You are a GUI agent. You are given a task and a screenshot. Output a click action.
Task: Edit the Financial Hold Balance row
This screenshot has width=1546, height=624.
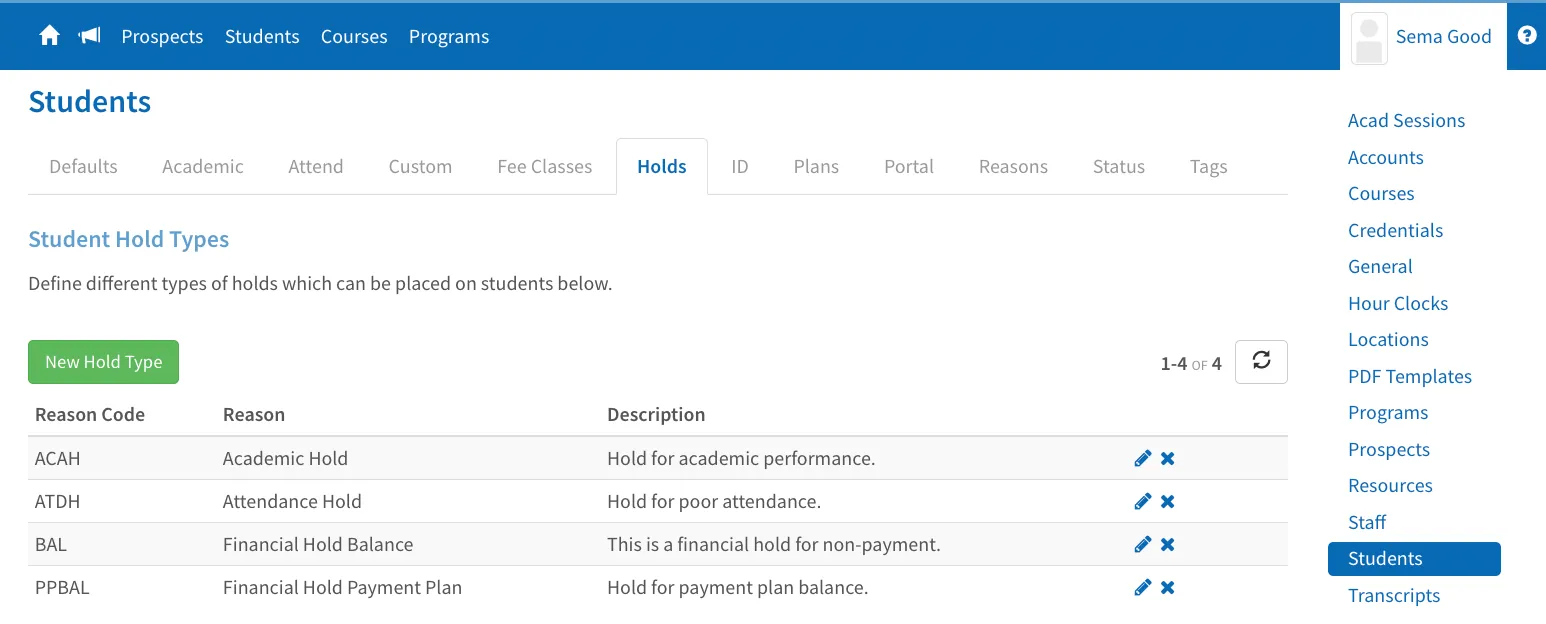click(x=1143, y=544)
